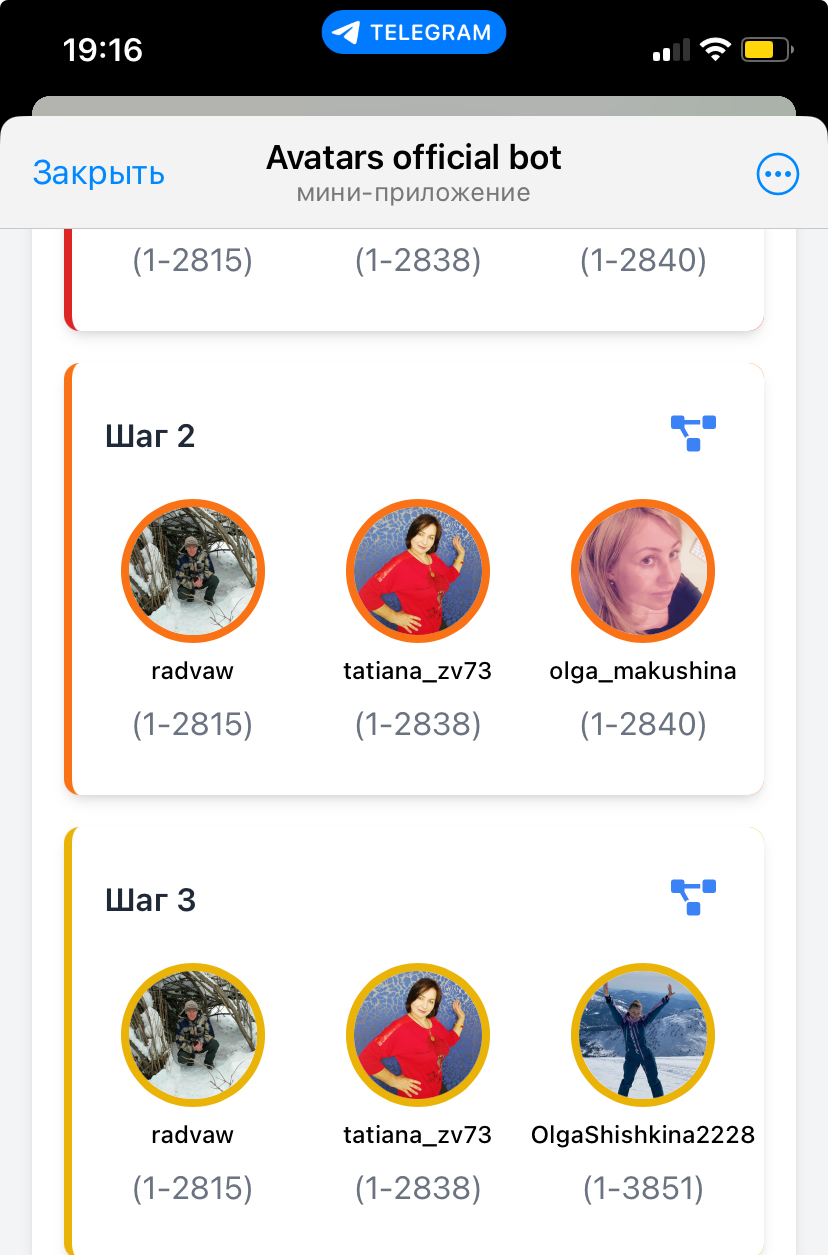
Task: Select radvaw username under Шаг 2
Action: (193, 671)
